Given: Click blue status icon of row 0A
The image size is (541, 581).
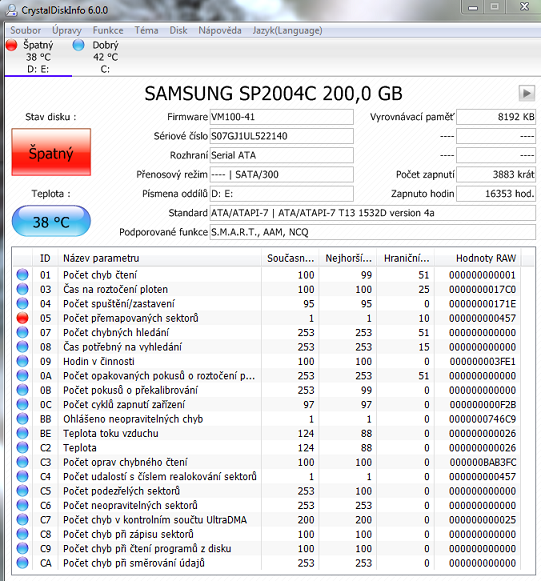Looking at the screenshot, I should tap(23, 376).
